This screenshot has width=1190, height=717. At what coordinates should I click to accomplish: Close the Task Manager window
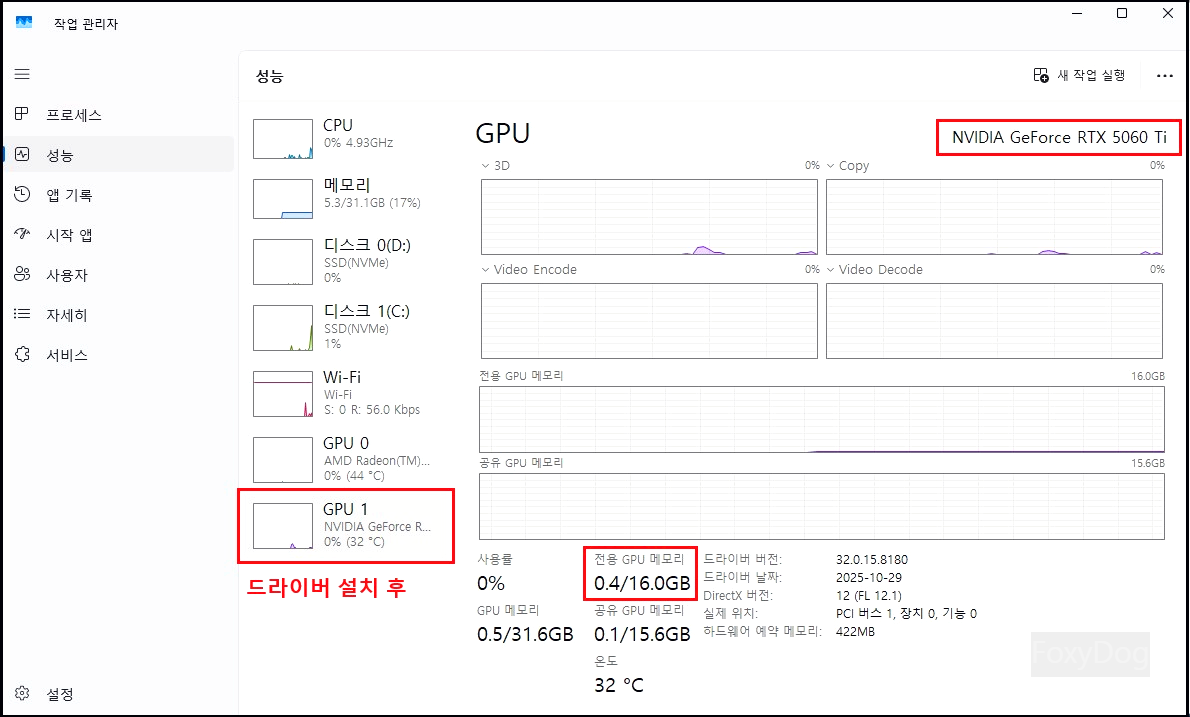pos(1168,13)
